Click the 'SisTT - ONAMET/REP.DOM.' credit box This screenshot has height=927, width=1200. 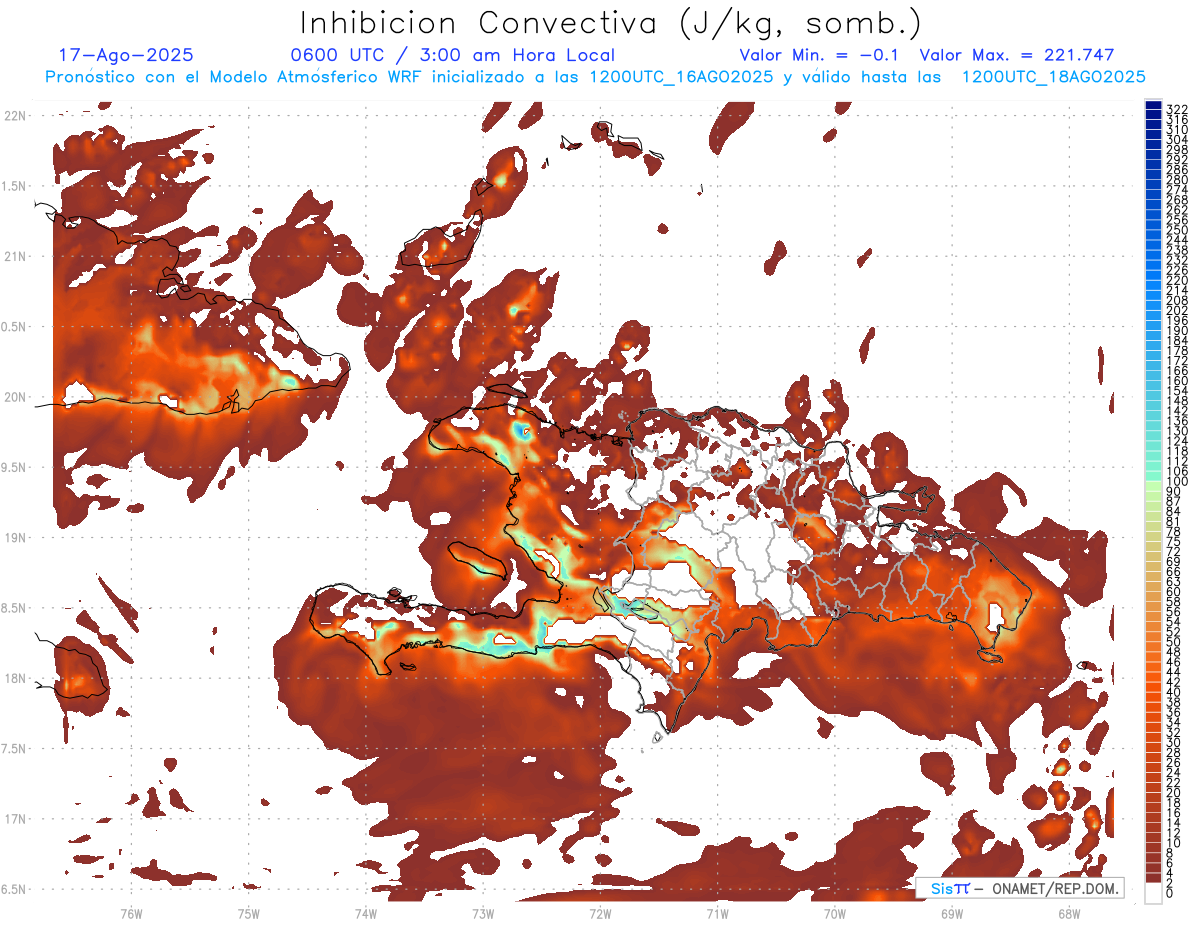(1019, 888)
